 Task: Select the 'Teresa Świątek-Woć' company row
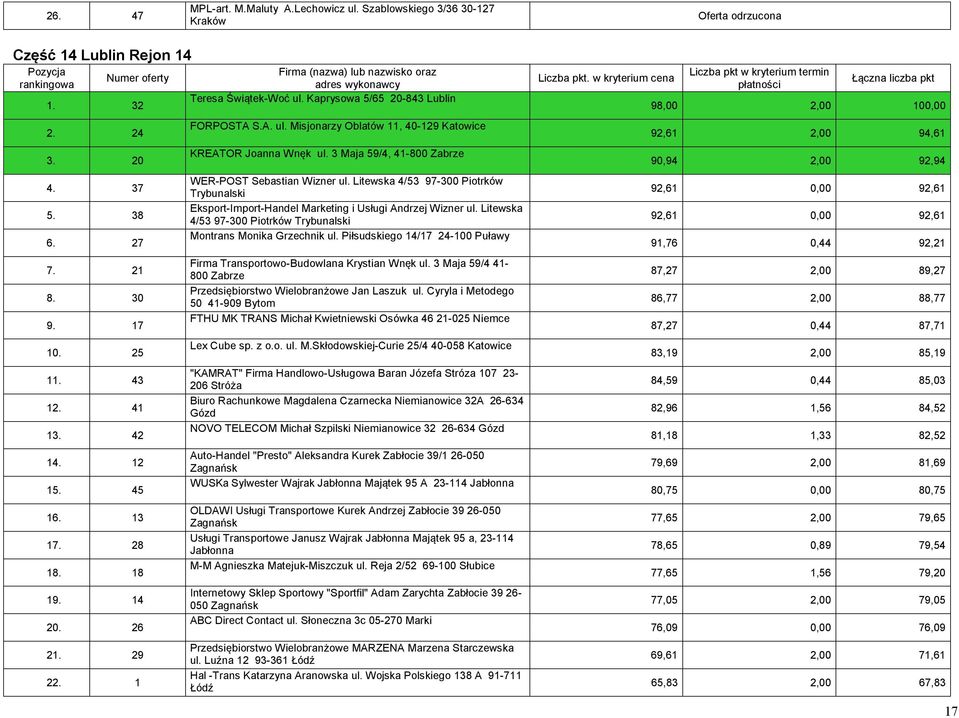(477, 106)
